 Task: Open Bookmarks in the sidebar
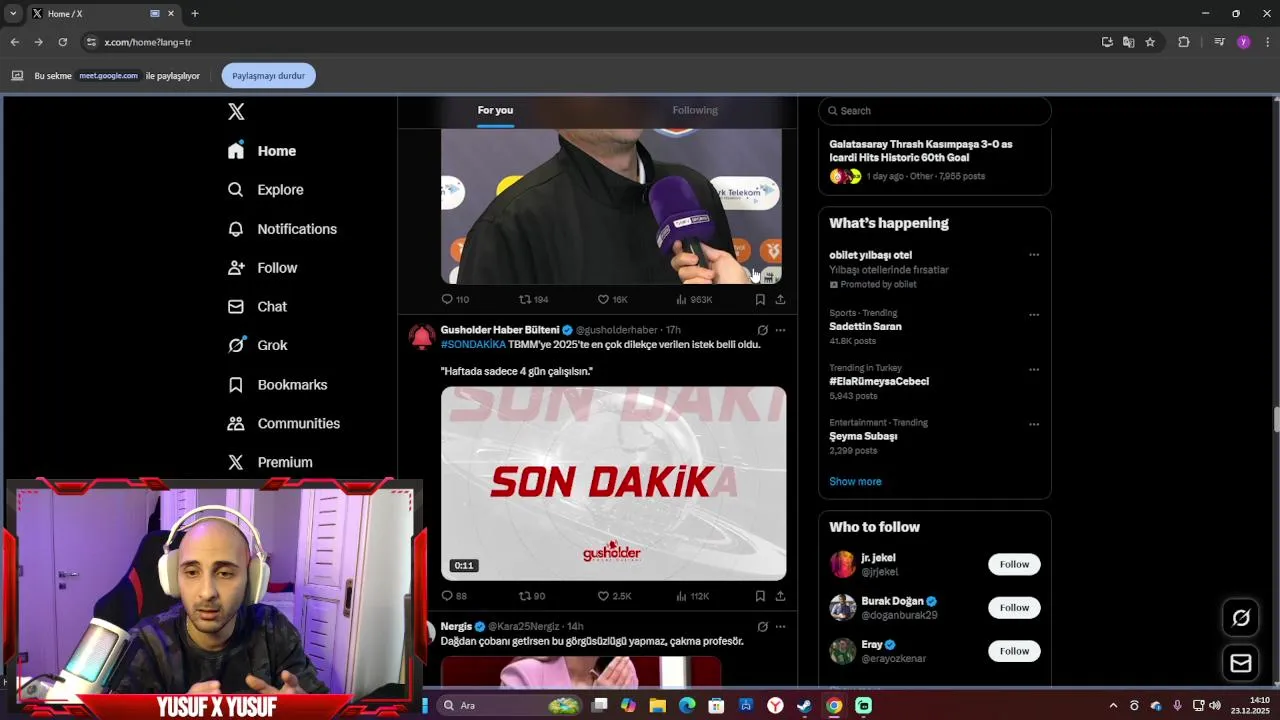coord(277,385)
